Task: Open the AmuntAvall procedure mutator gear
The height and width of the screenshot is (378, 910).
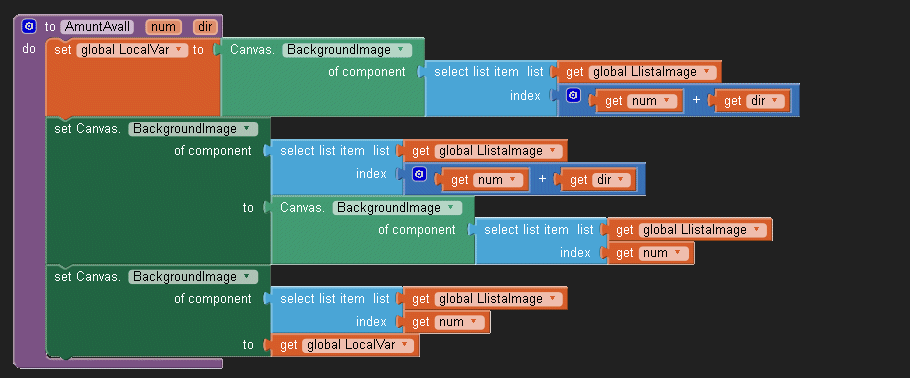Action: 29,26
